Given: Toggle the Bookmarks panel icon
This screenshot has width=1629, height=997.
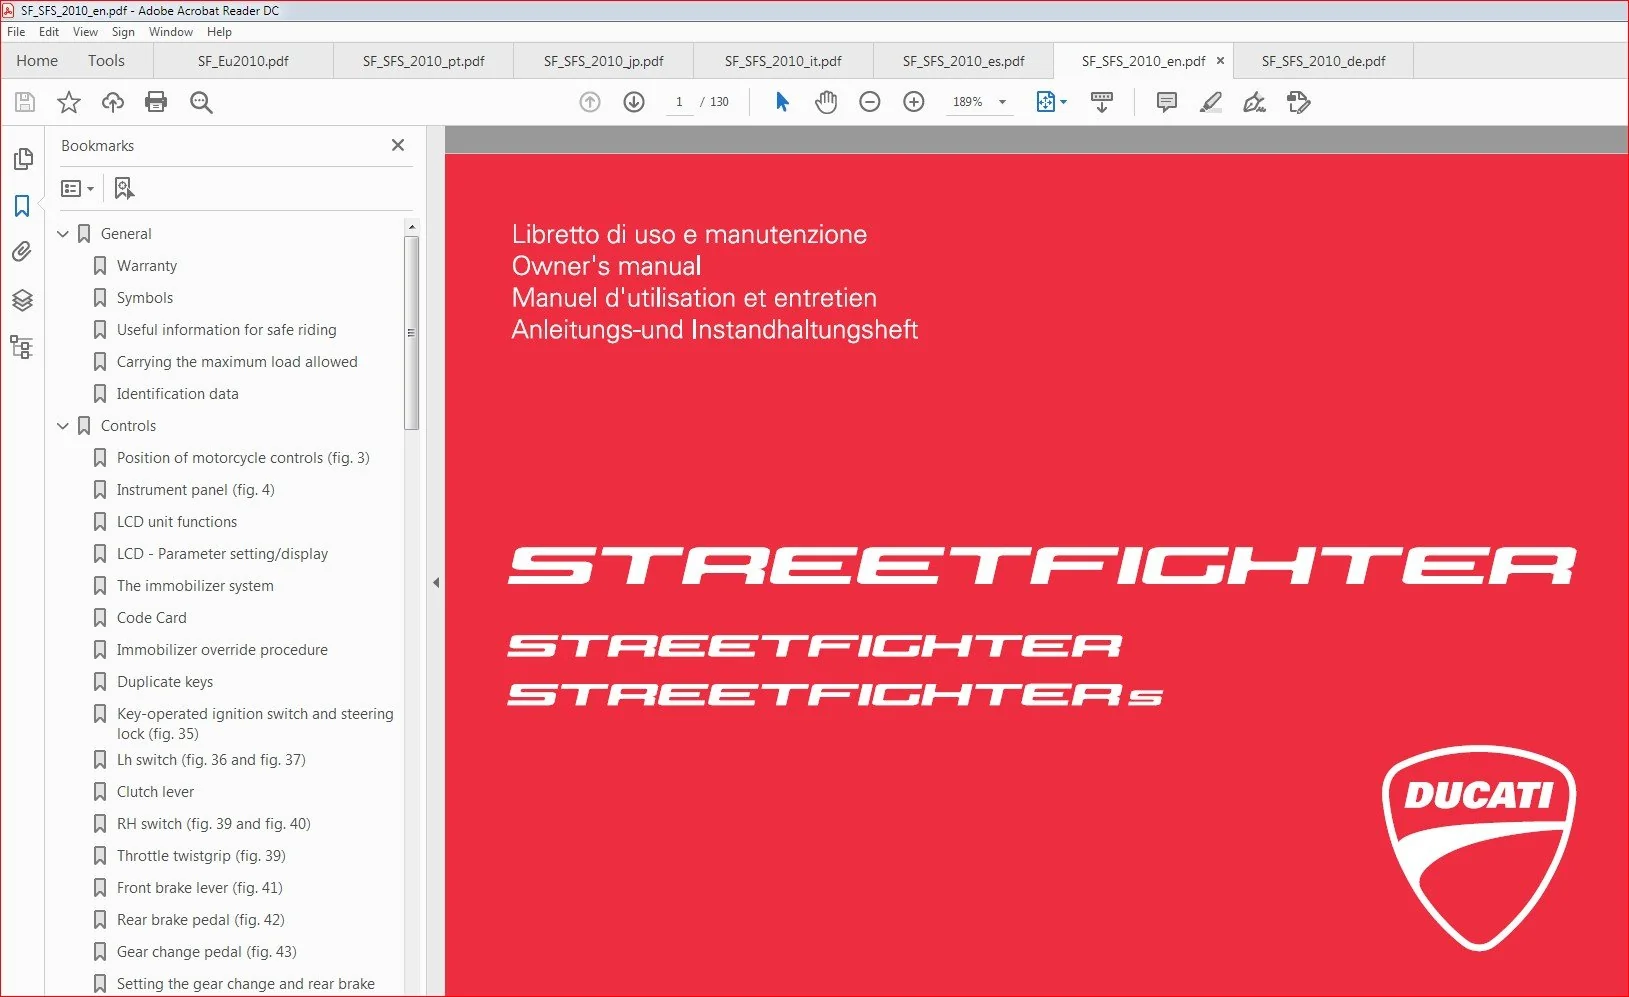Looking at the screenshot, I should (22, 206).
